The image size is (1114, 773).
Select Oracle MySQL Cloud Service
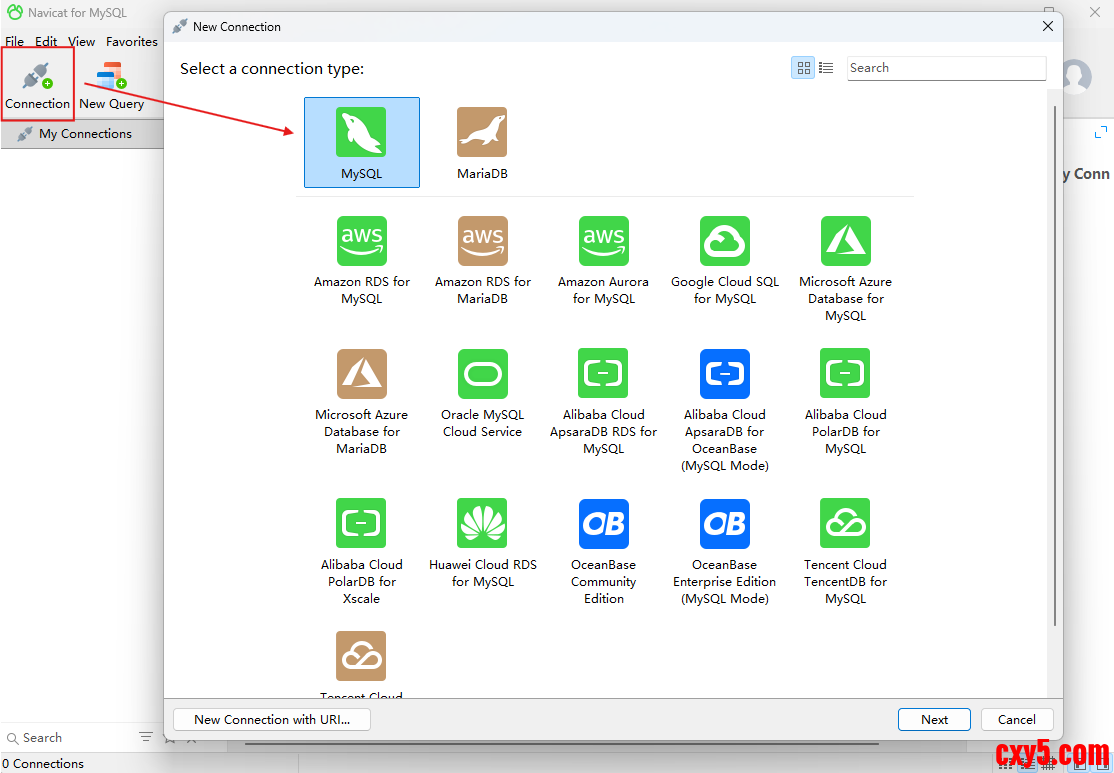pos(482,374)
